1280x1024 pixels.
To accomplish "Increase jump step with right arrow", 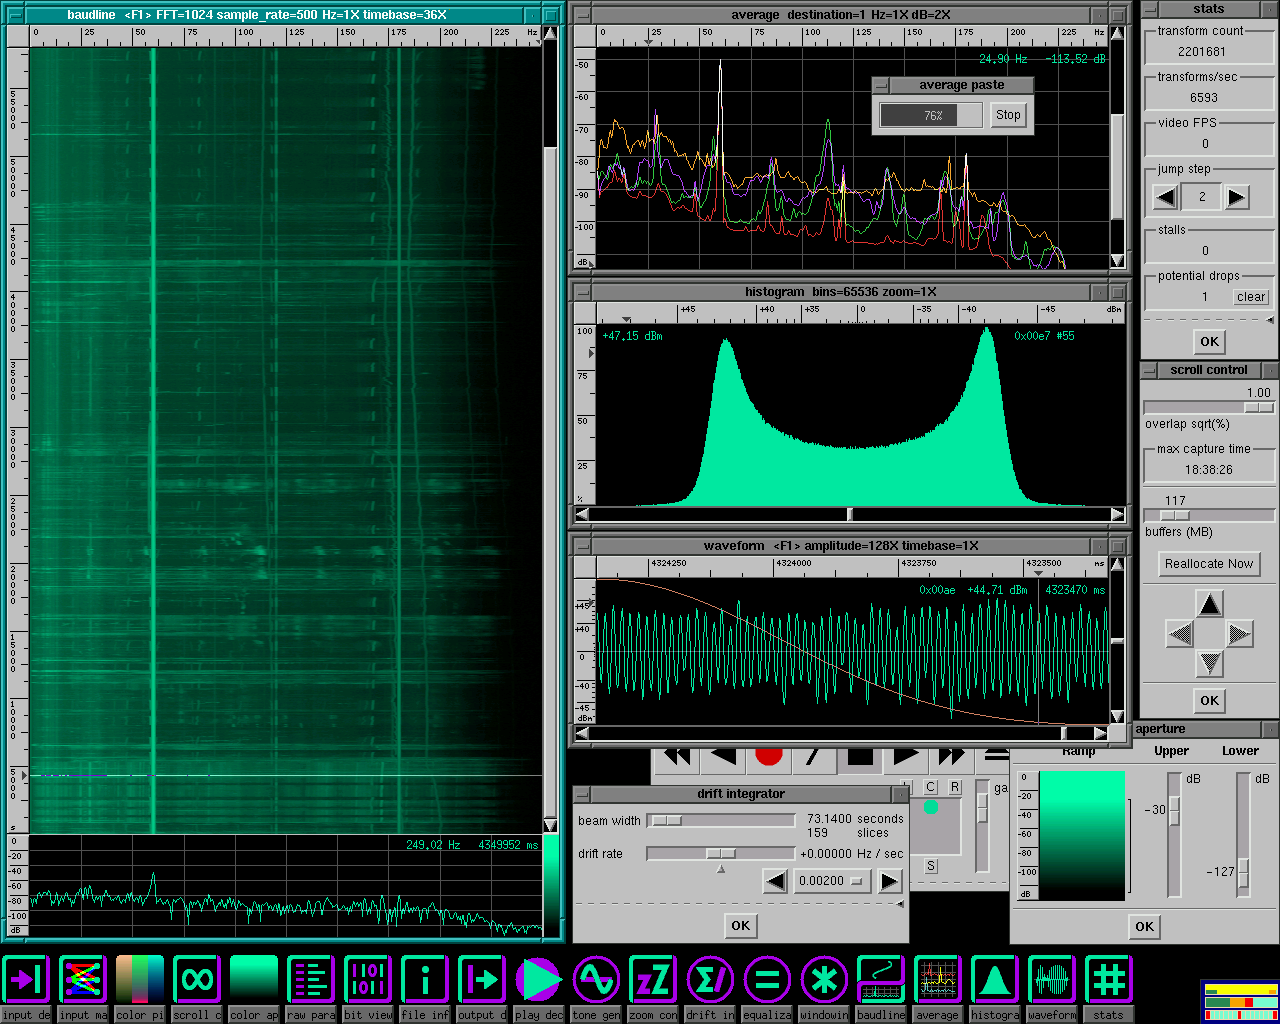I will pyautogui.click(x=1237, y=197).
